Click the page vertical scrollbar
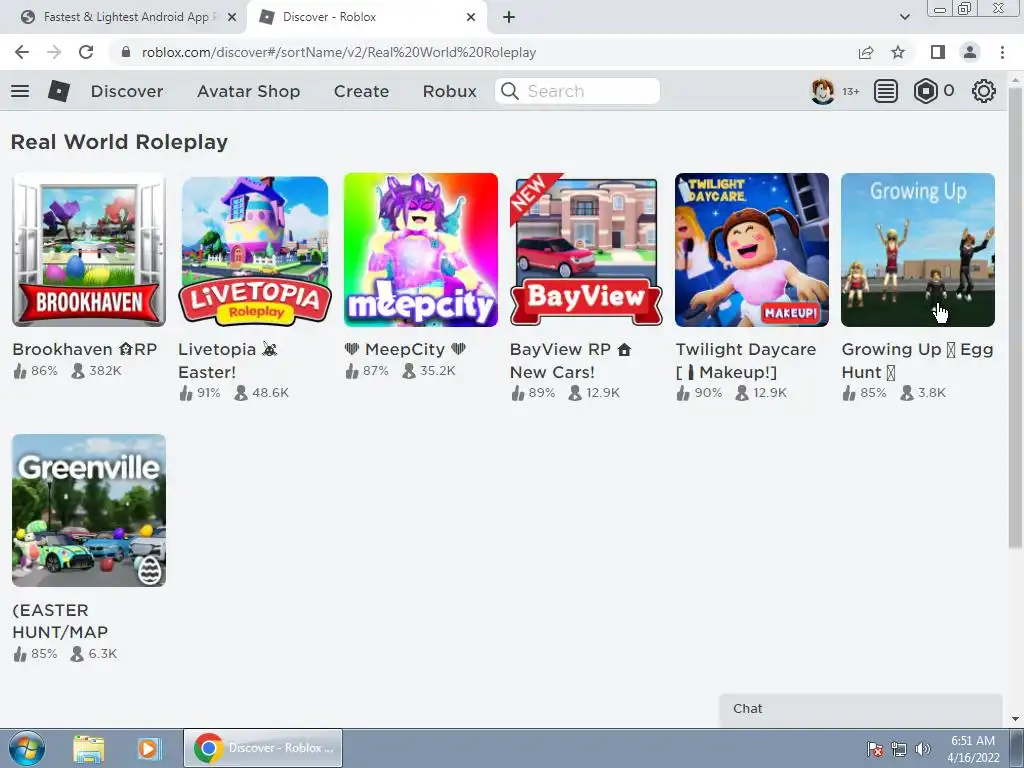Image resolution: width=1024 pixels, height=768 pixels. pyautogui.click(x=1015, y=317)
